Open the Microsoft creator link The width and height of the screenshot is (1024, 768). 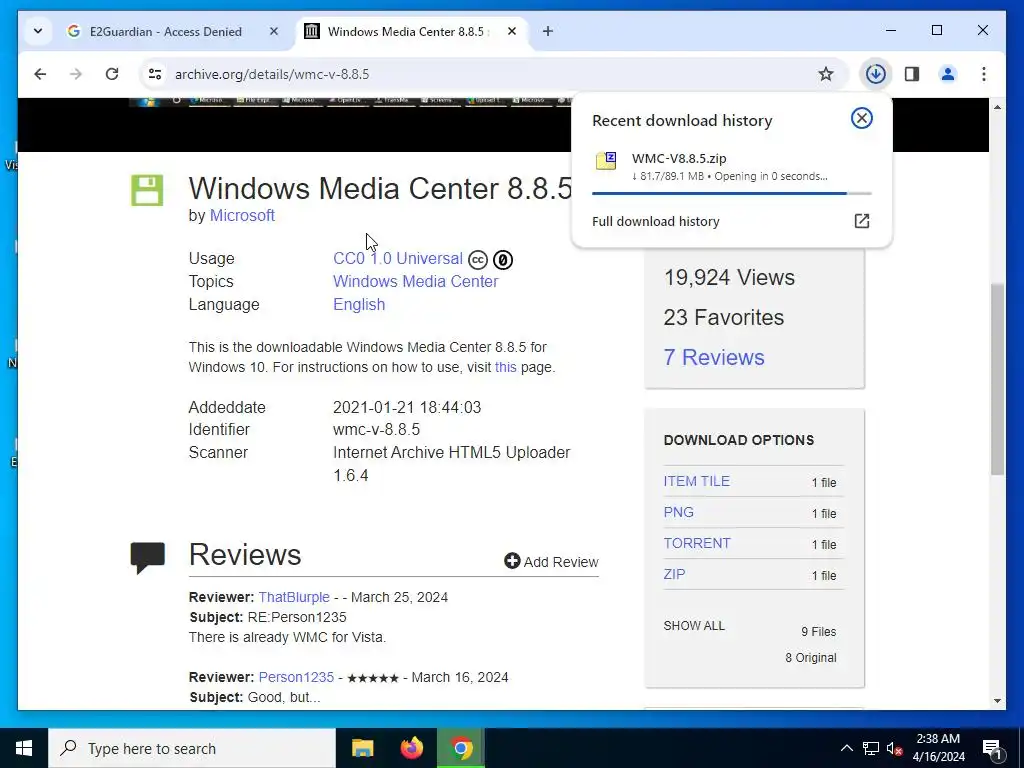coord(242,216)
